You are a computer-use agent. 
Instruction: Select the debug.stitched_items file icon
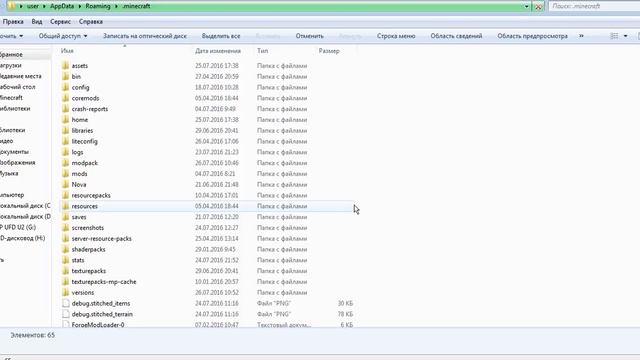tap(65, 303)
